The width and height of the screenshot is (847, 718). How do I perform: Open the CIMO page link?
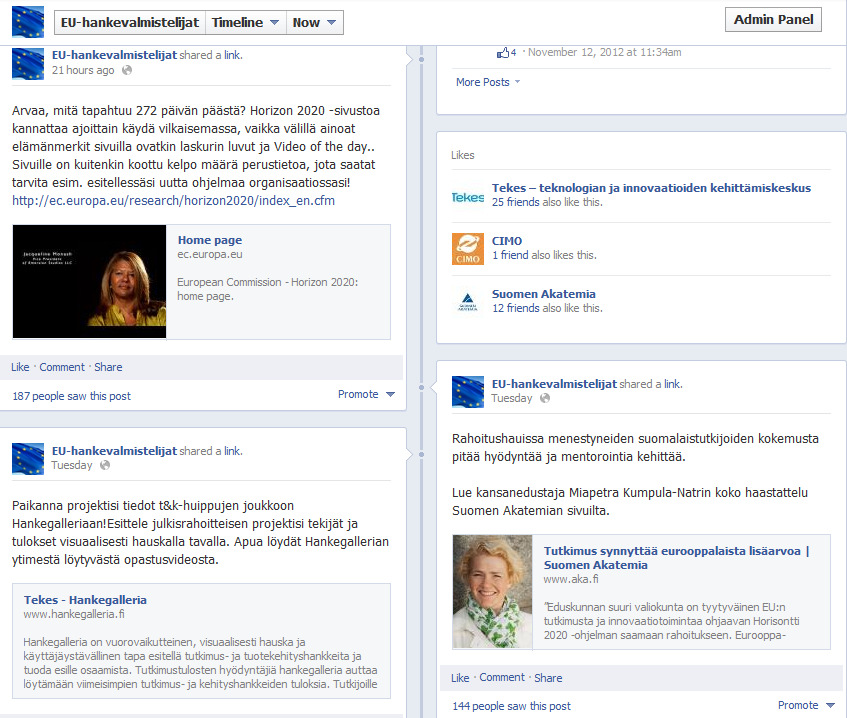507,241
